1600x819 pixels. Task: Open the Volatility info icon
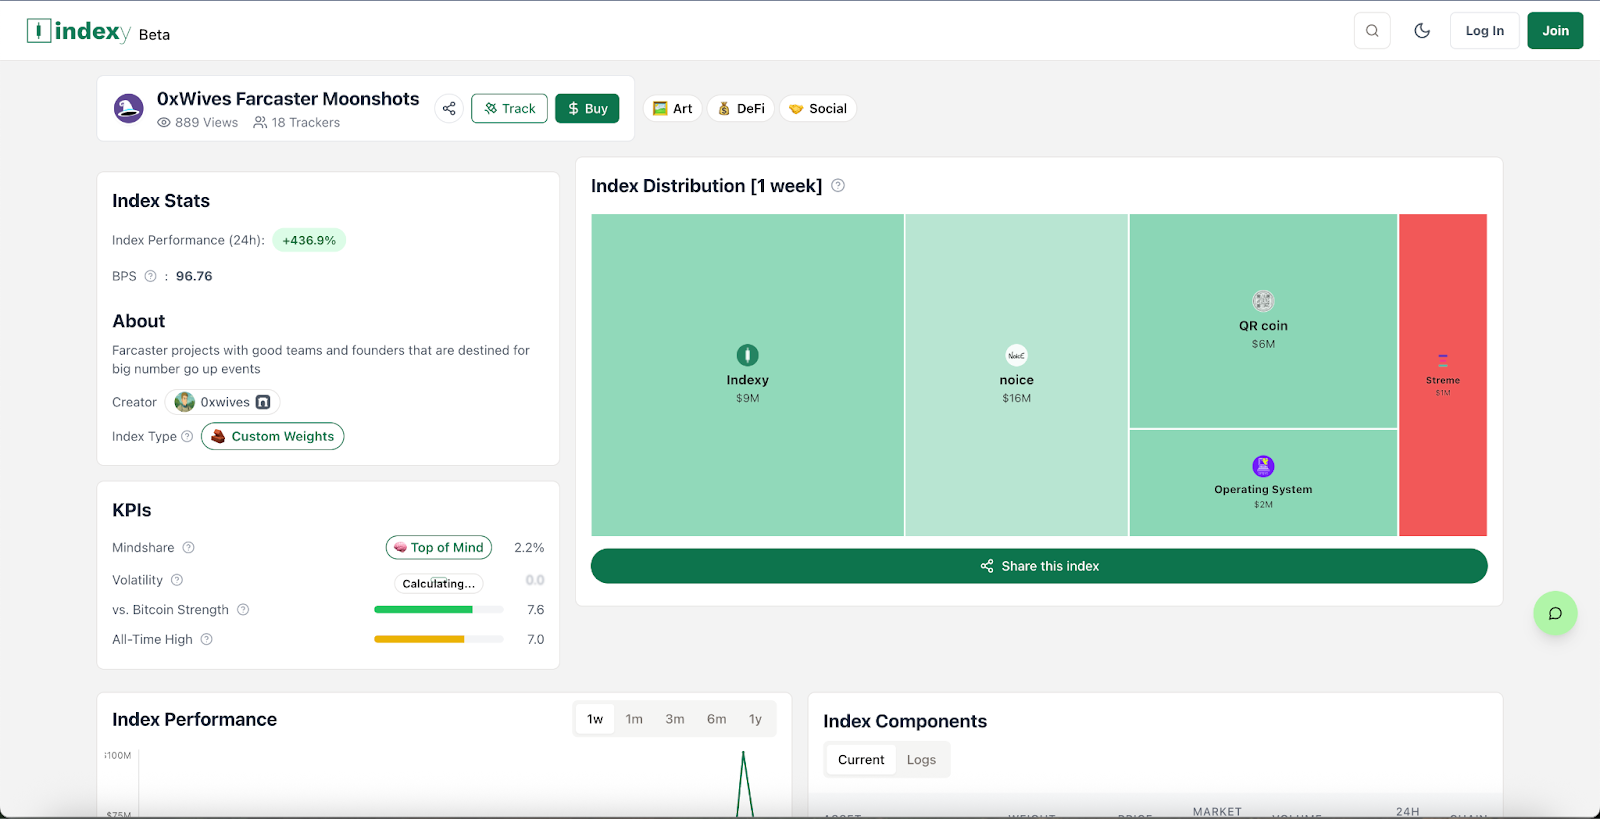[x=177, y=580]
